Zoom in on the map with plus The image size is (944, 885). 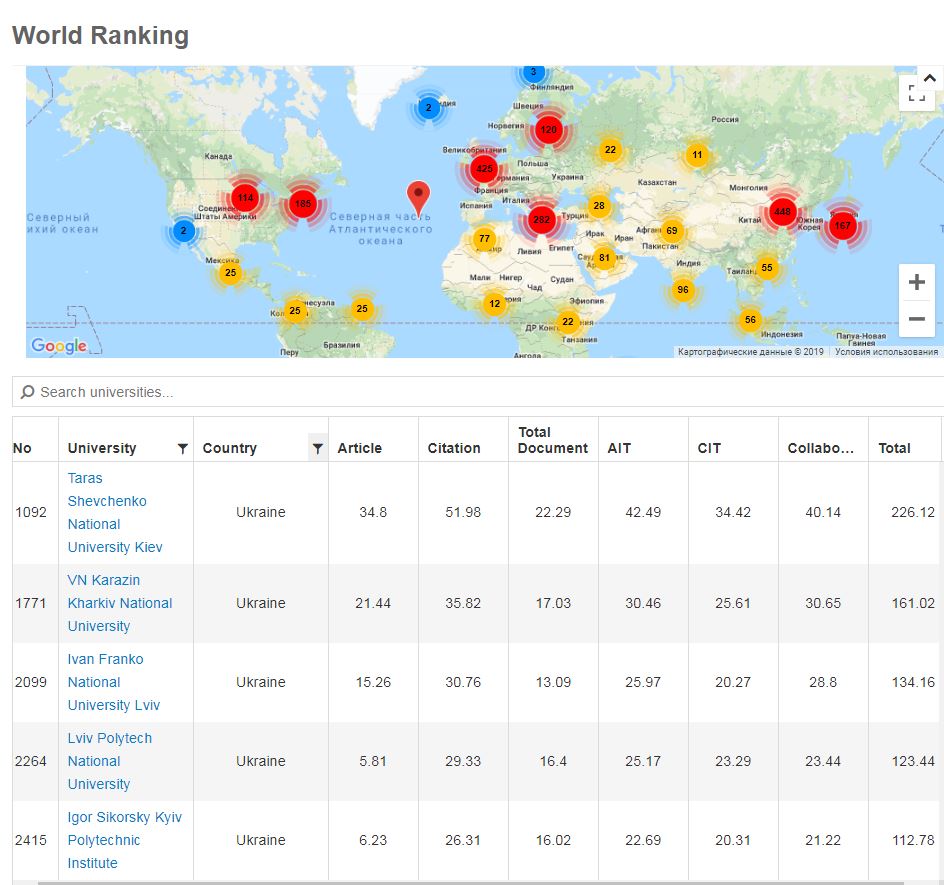coord(916,282)
